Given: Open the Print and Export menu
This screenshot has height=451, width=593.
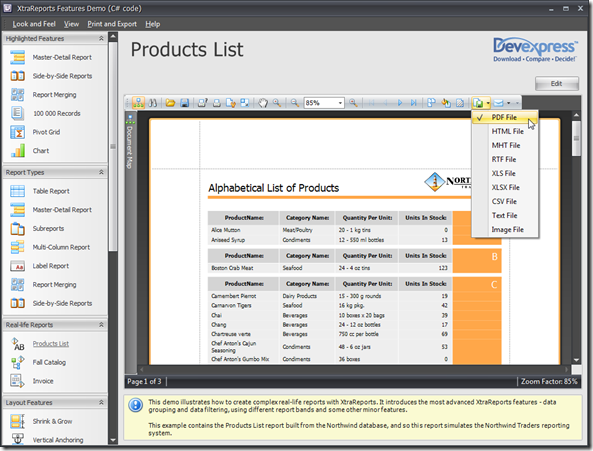Looking at the screenshot, I should coord(112,24).
